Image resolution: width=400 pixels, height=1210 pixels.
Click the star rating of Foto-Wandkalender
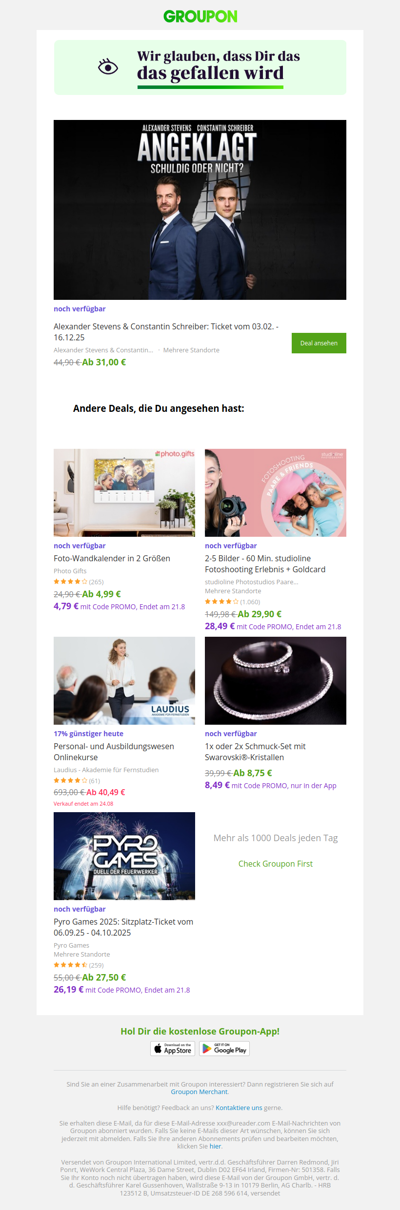70,581
